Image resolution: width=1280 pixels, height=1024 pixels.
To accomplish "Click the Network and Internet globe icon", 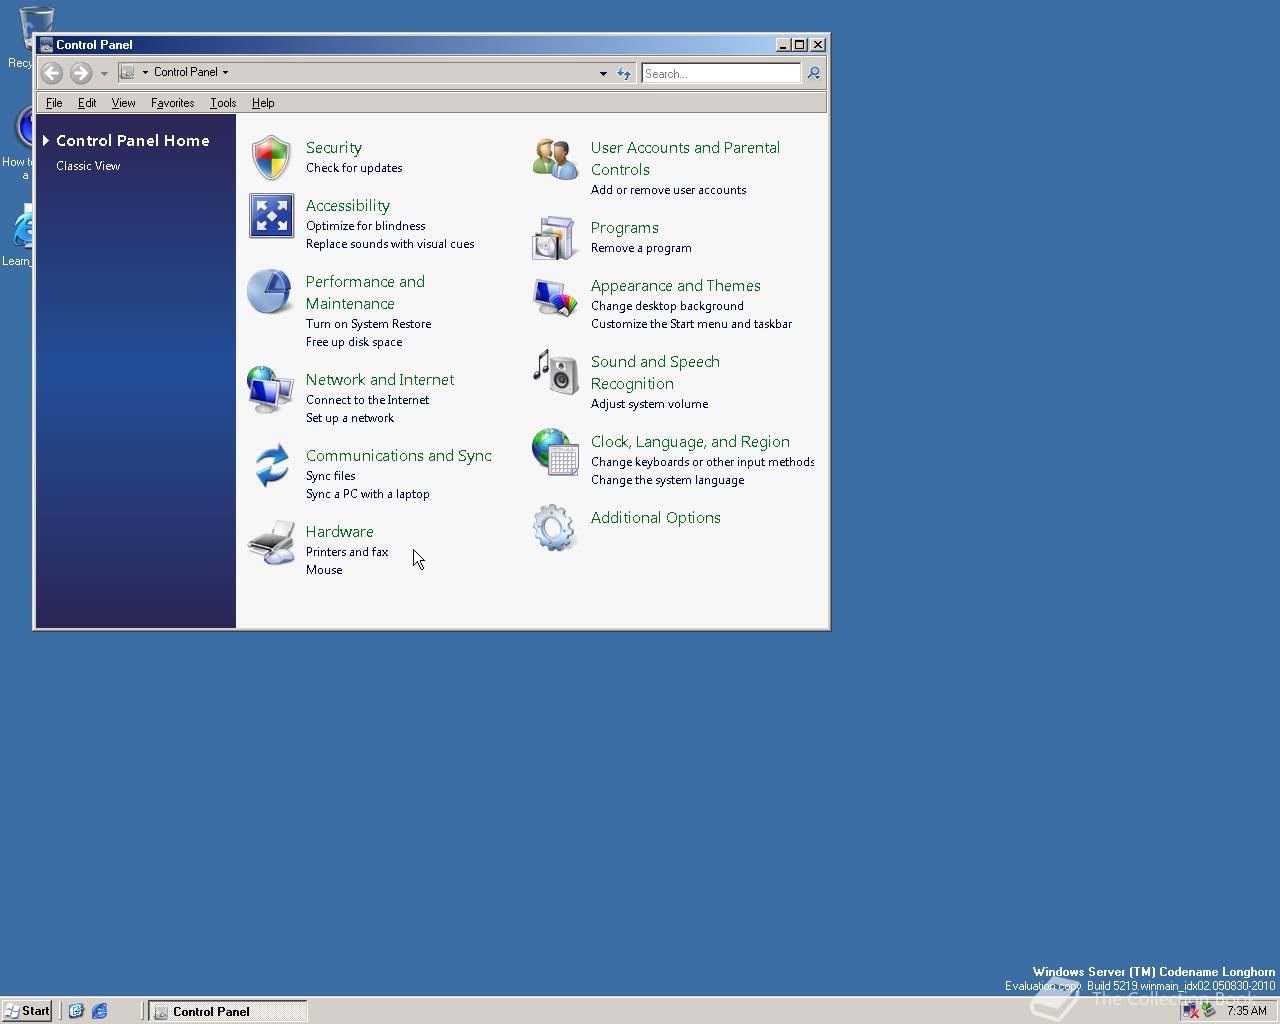I will coord(271,390).
